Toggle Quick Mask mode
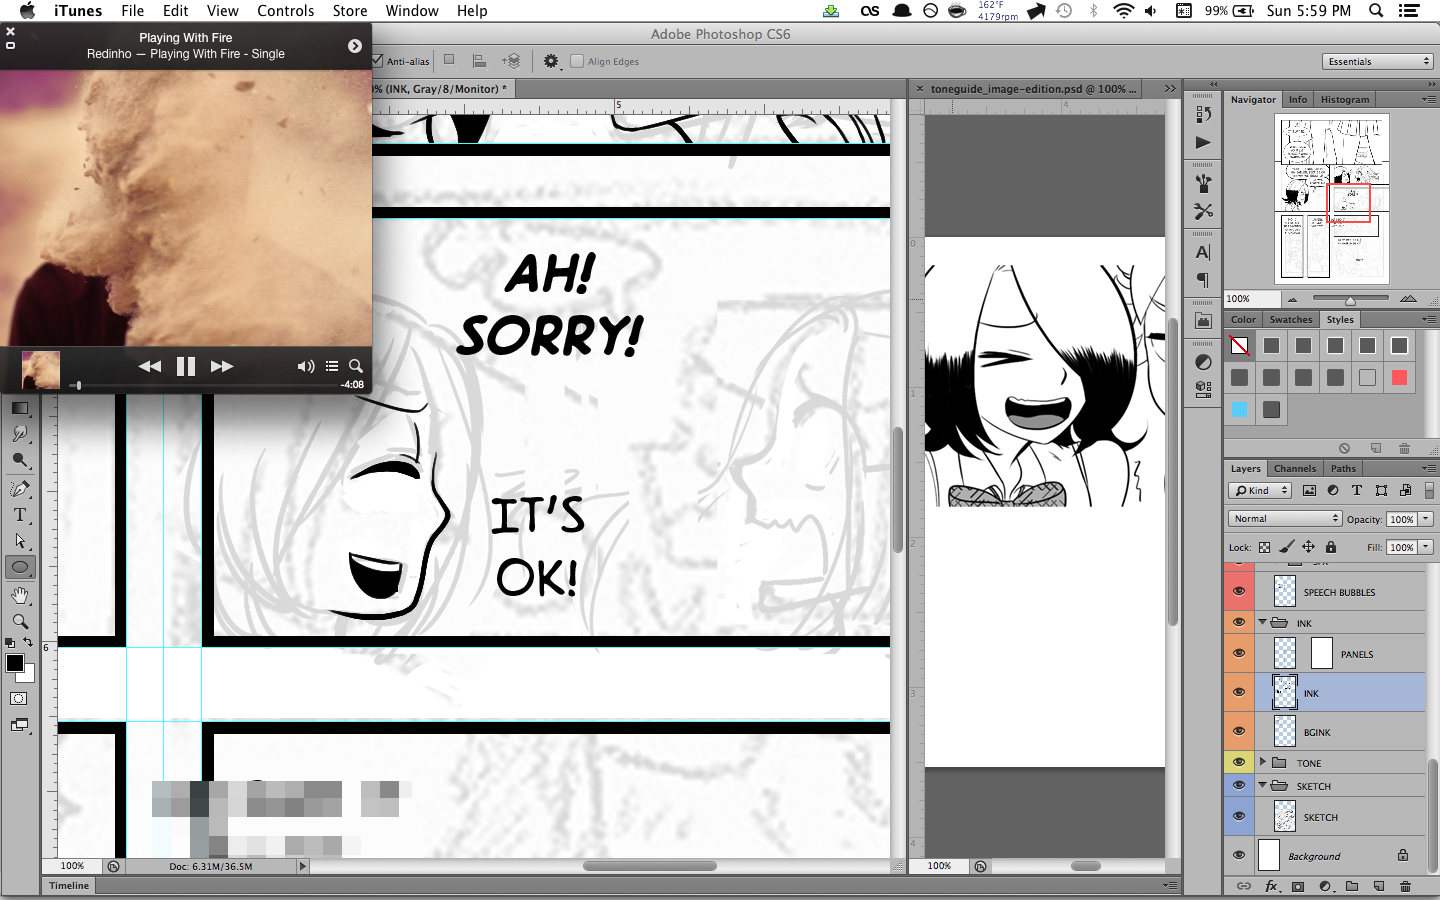The image size is (1440, 900). [x=19, y=699]
